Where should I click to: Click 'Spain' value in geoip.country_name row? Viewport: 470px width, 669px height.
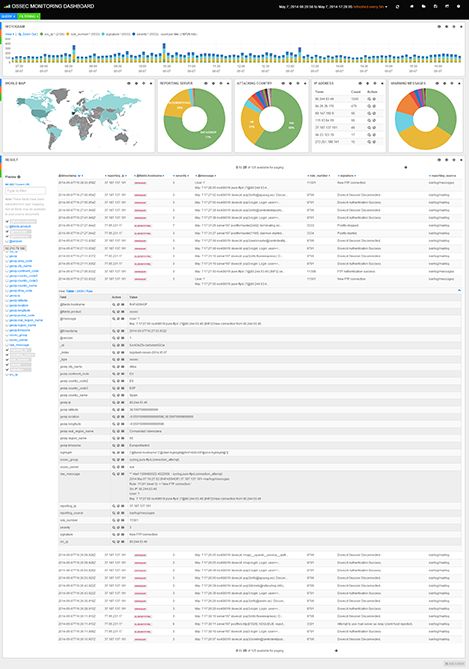click(133, 395)
